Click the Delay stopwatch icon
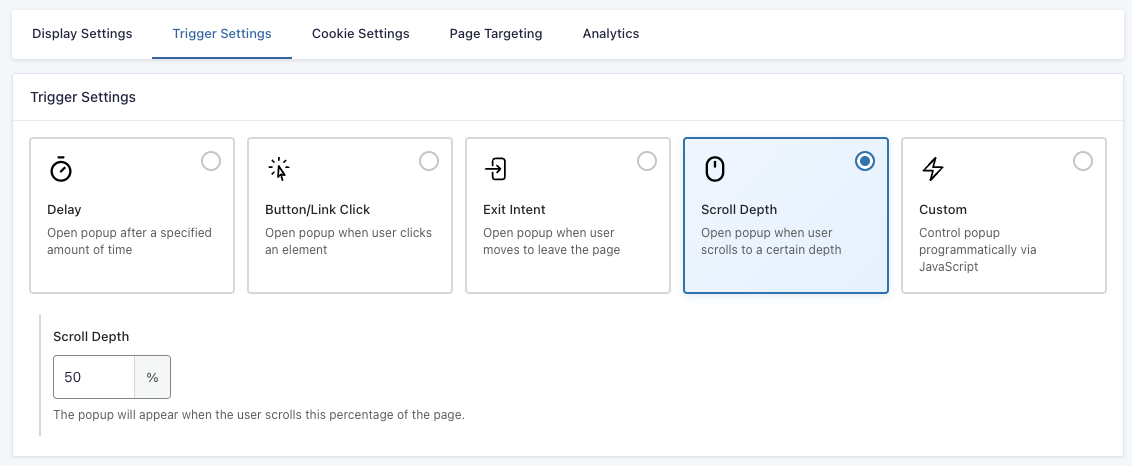This screenshot has height=466, width=1132. point(61,169)
